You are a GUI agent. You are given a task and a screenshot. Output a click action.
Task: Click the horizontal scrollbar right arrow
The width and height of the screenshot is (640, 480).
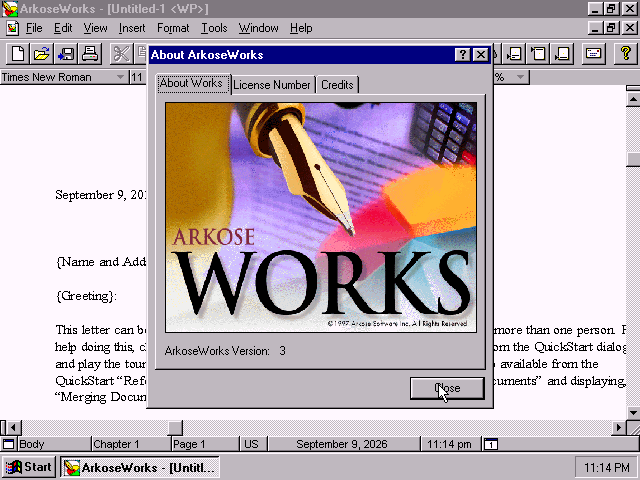[619, 427]
